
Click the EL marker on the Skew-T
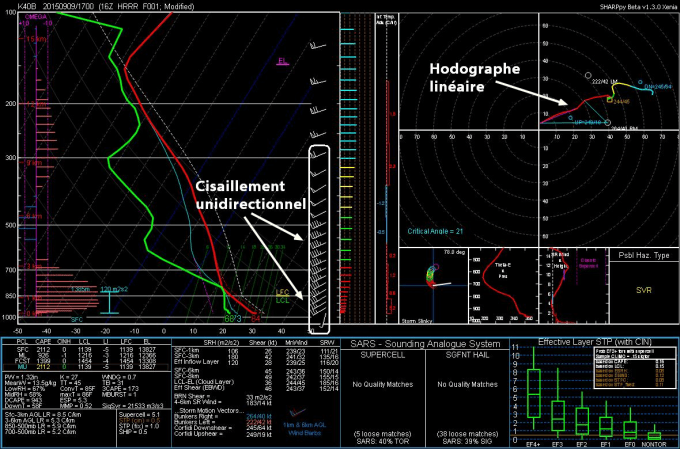[x=283, y=61]
